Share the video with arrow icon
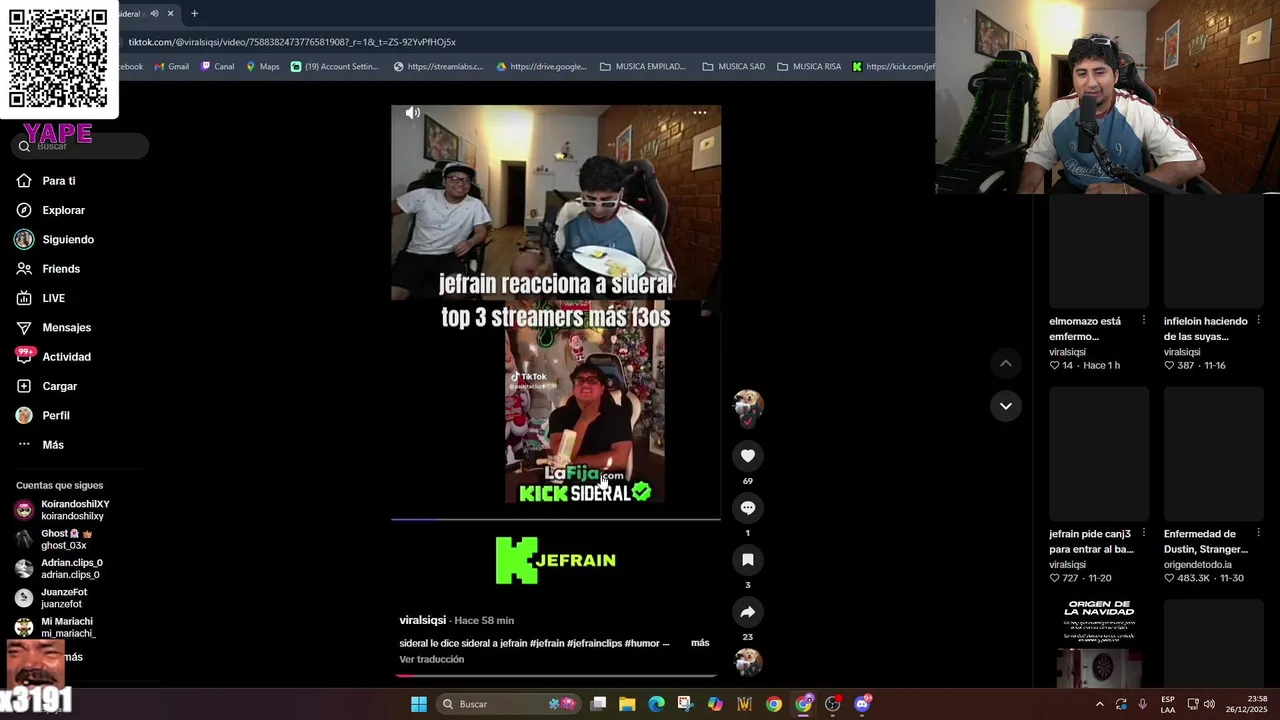This screenshot has width=1280, height=720. (748, 612)
